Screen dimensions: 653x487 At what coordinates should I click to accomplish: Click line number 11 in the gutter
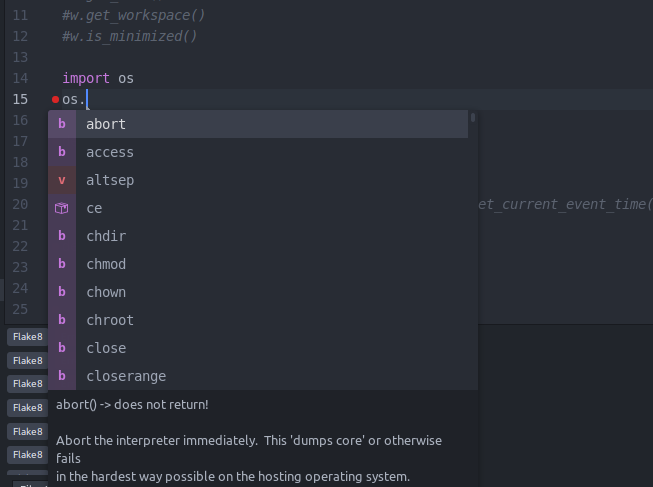[x=20, y=15]
